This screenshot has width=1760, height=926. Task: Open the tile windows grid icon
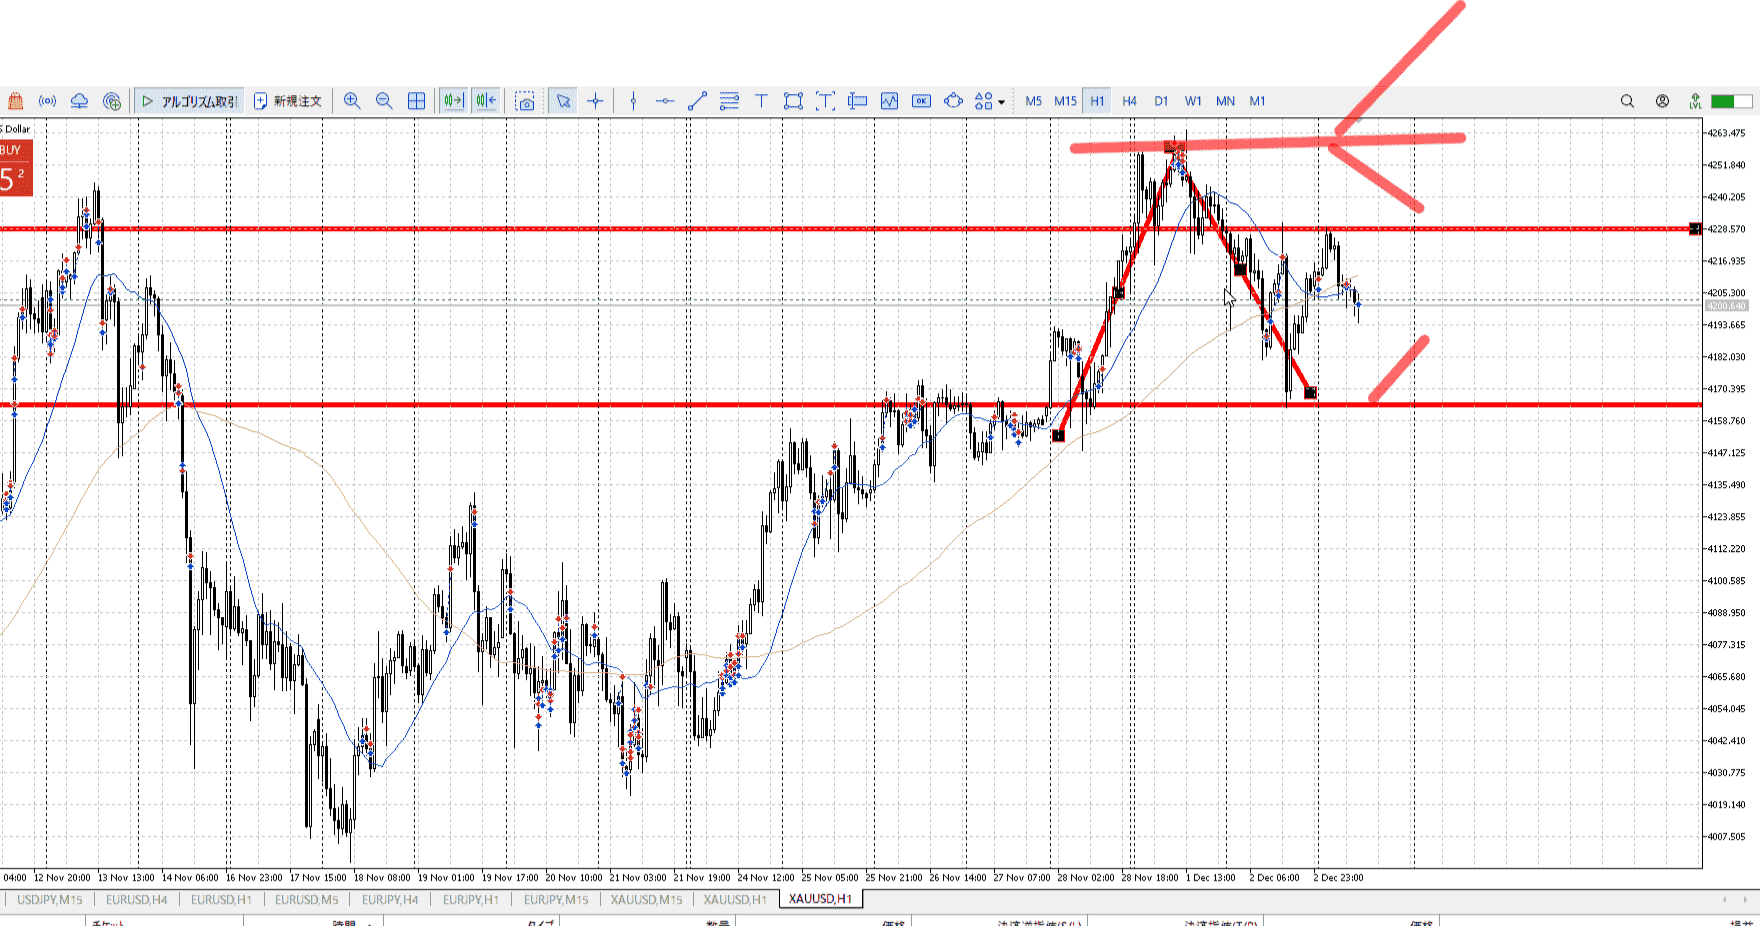coord(417,101)
